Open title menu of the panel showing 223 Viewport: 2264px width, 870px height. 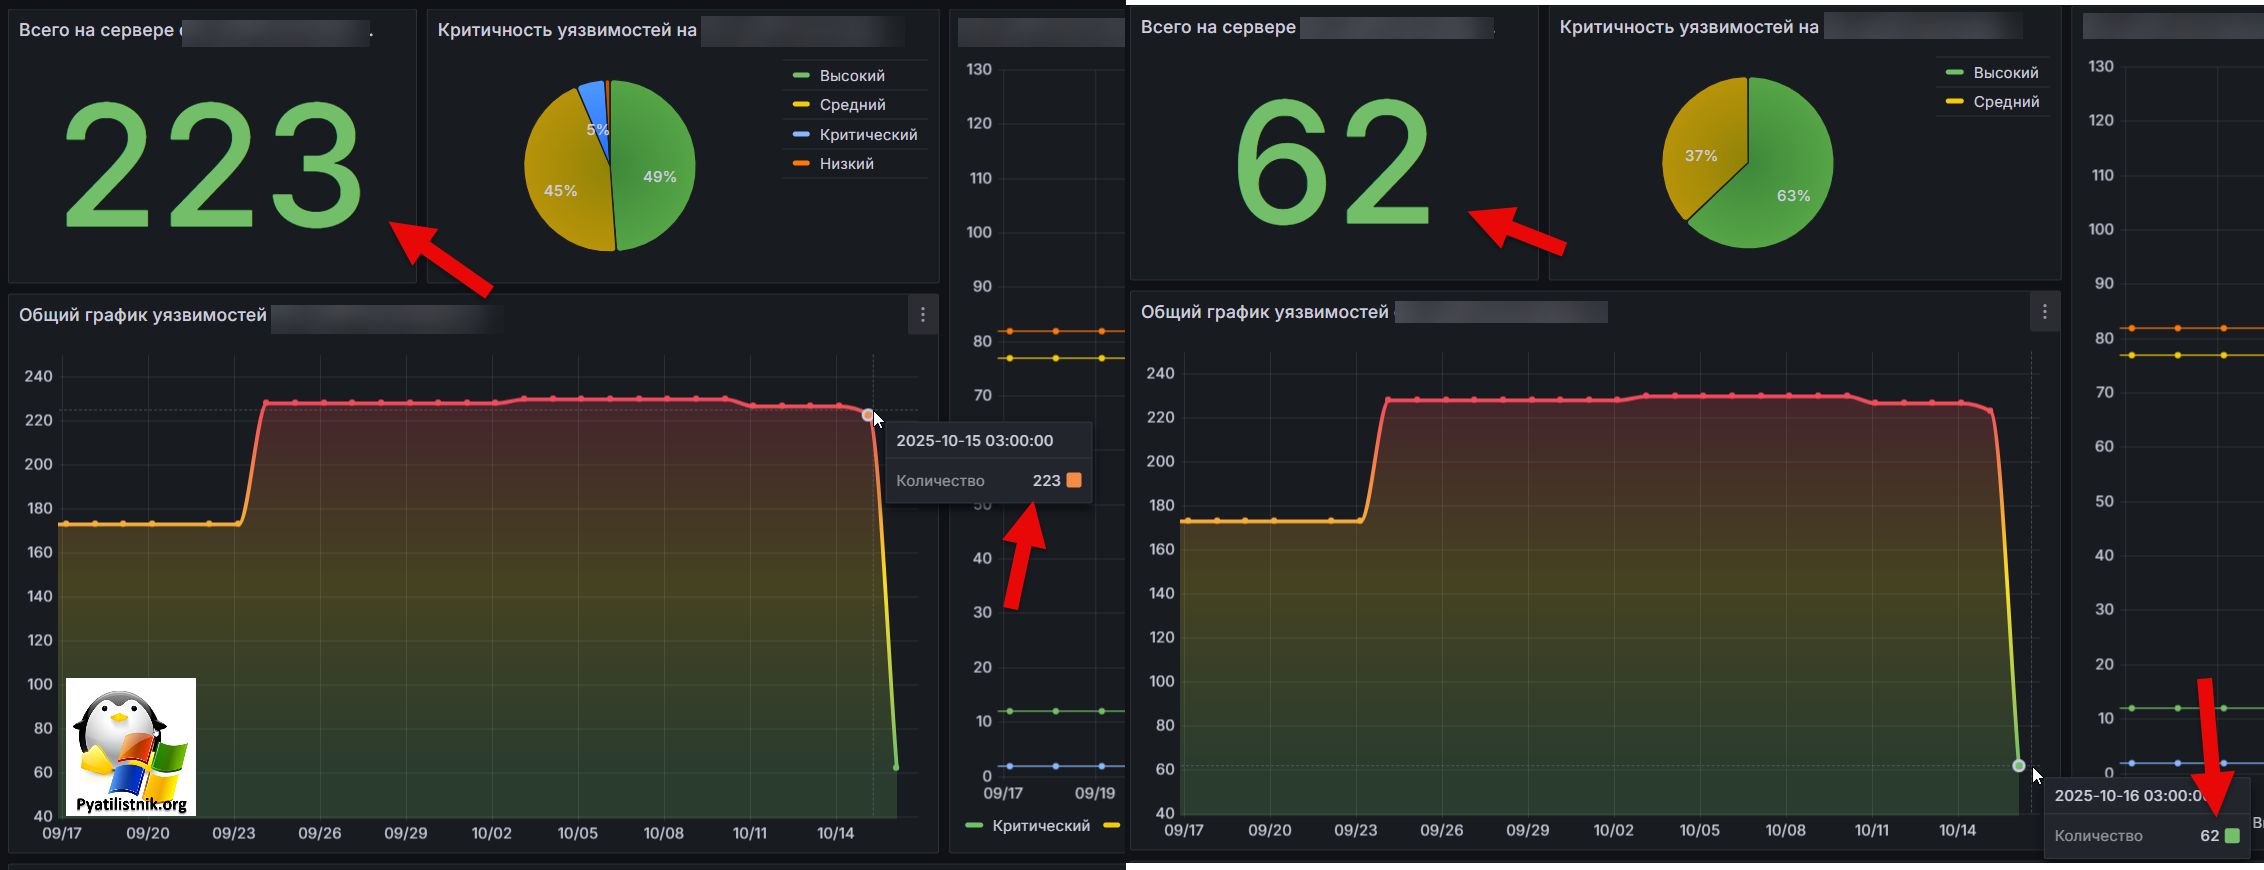[x=96, y=30]
